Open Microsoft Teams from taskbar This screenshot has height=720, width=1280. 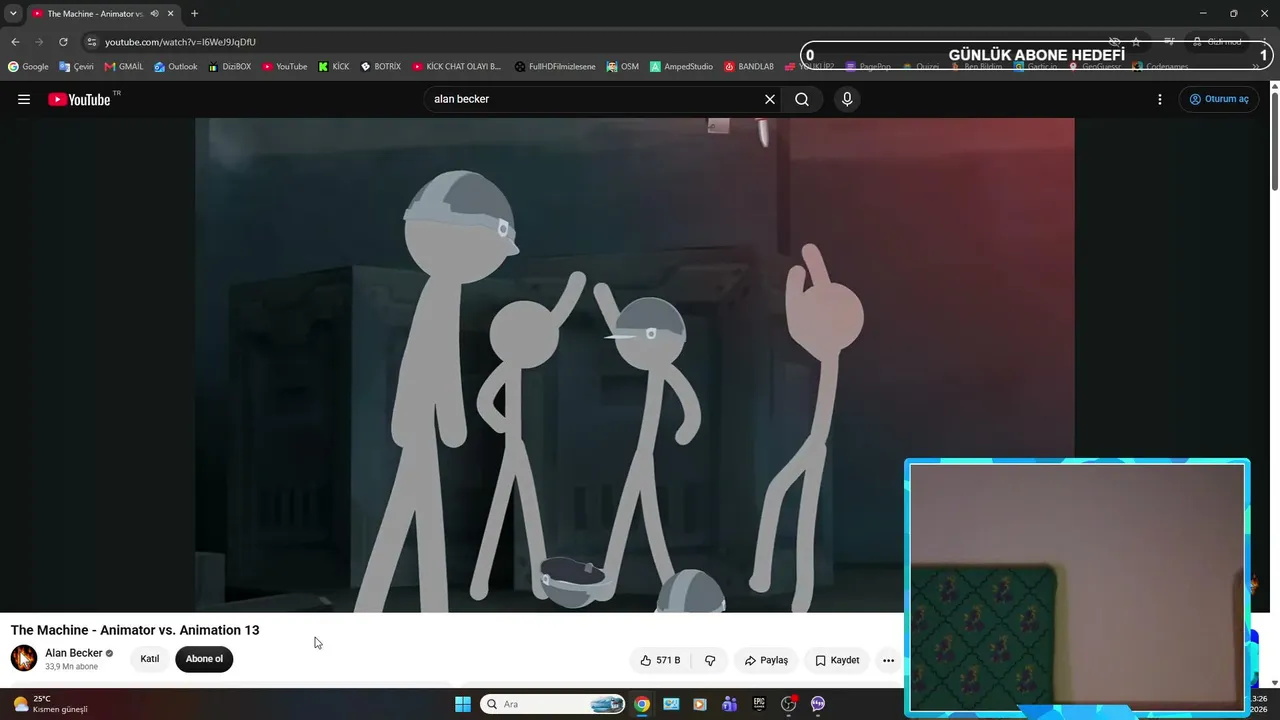click(x=730, y=704)
